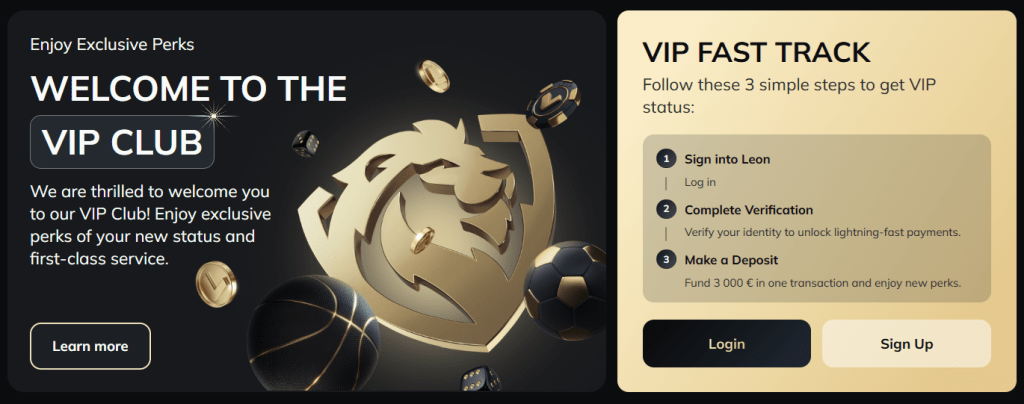Click the dark Login button
The width and height of the screenshot is (1024, 404).
pyautogui.click(x=726, y=343)
